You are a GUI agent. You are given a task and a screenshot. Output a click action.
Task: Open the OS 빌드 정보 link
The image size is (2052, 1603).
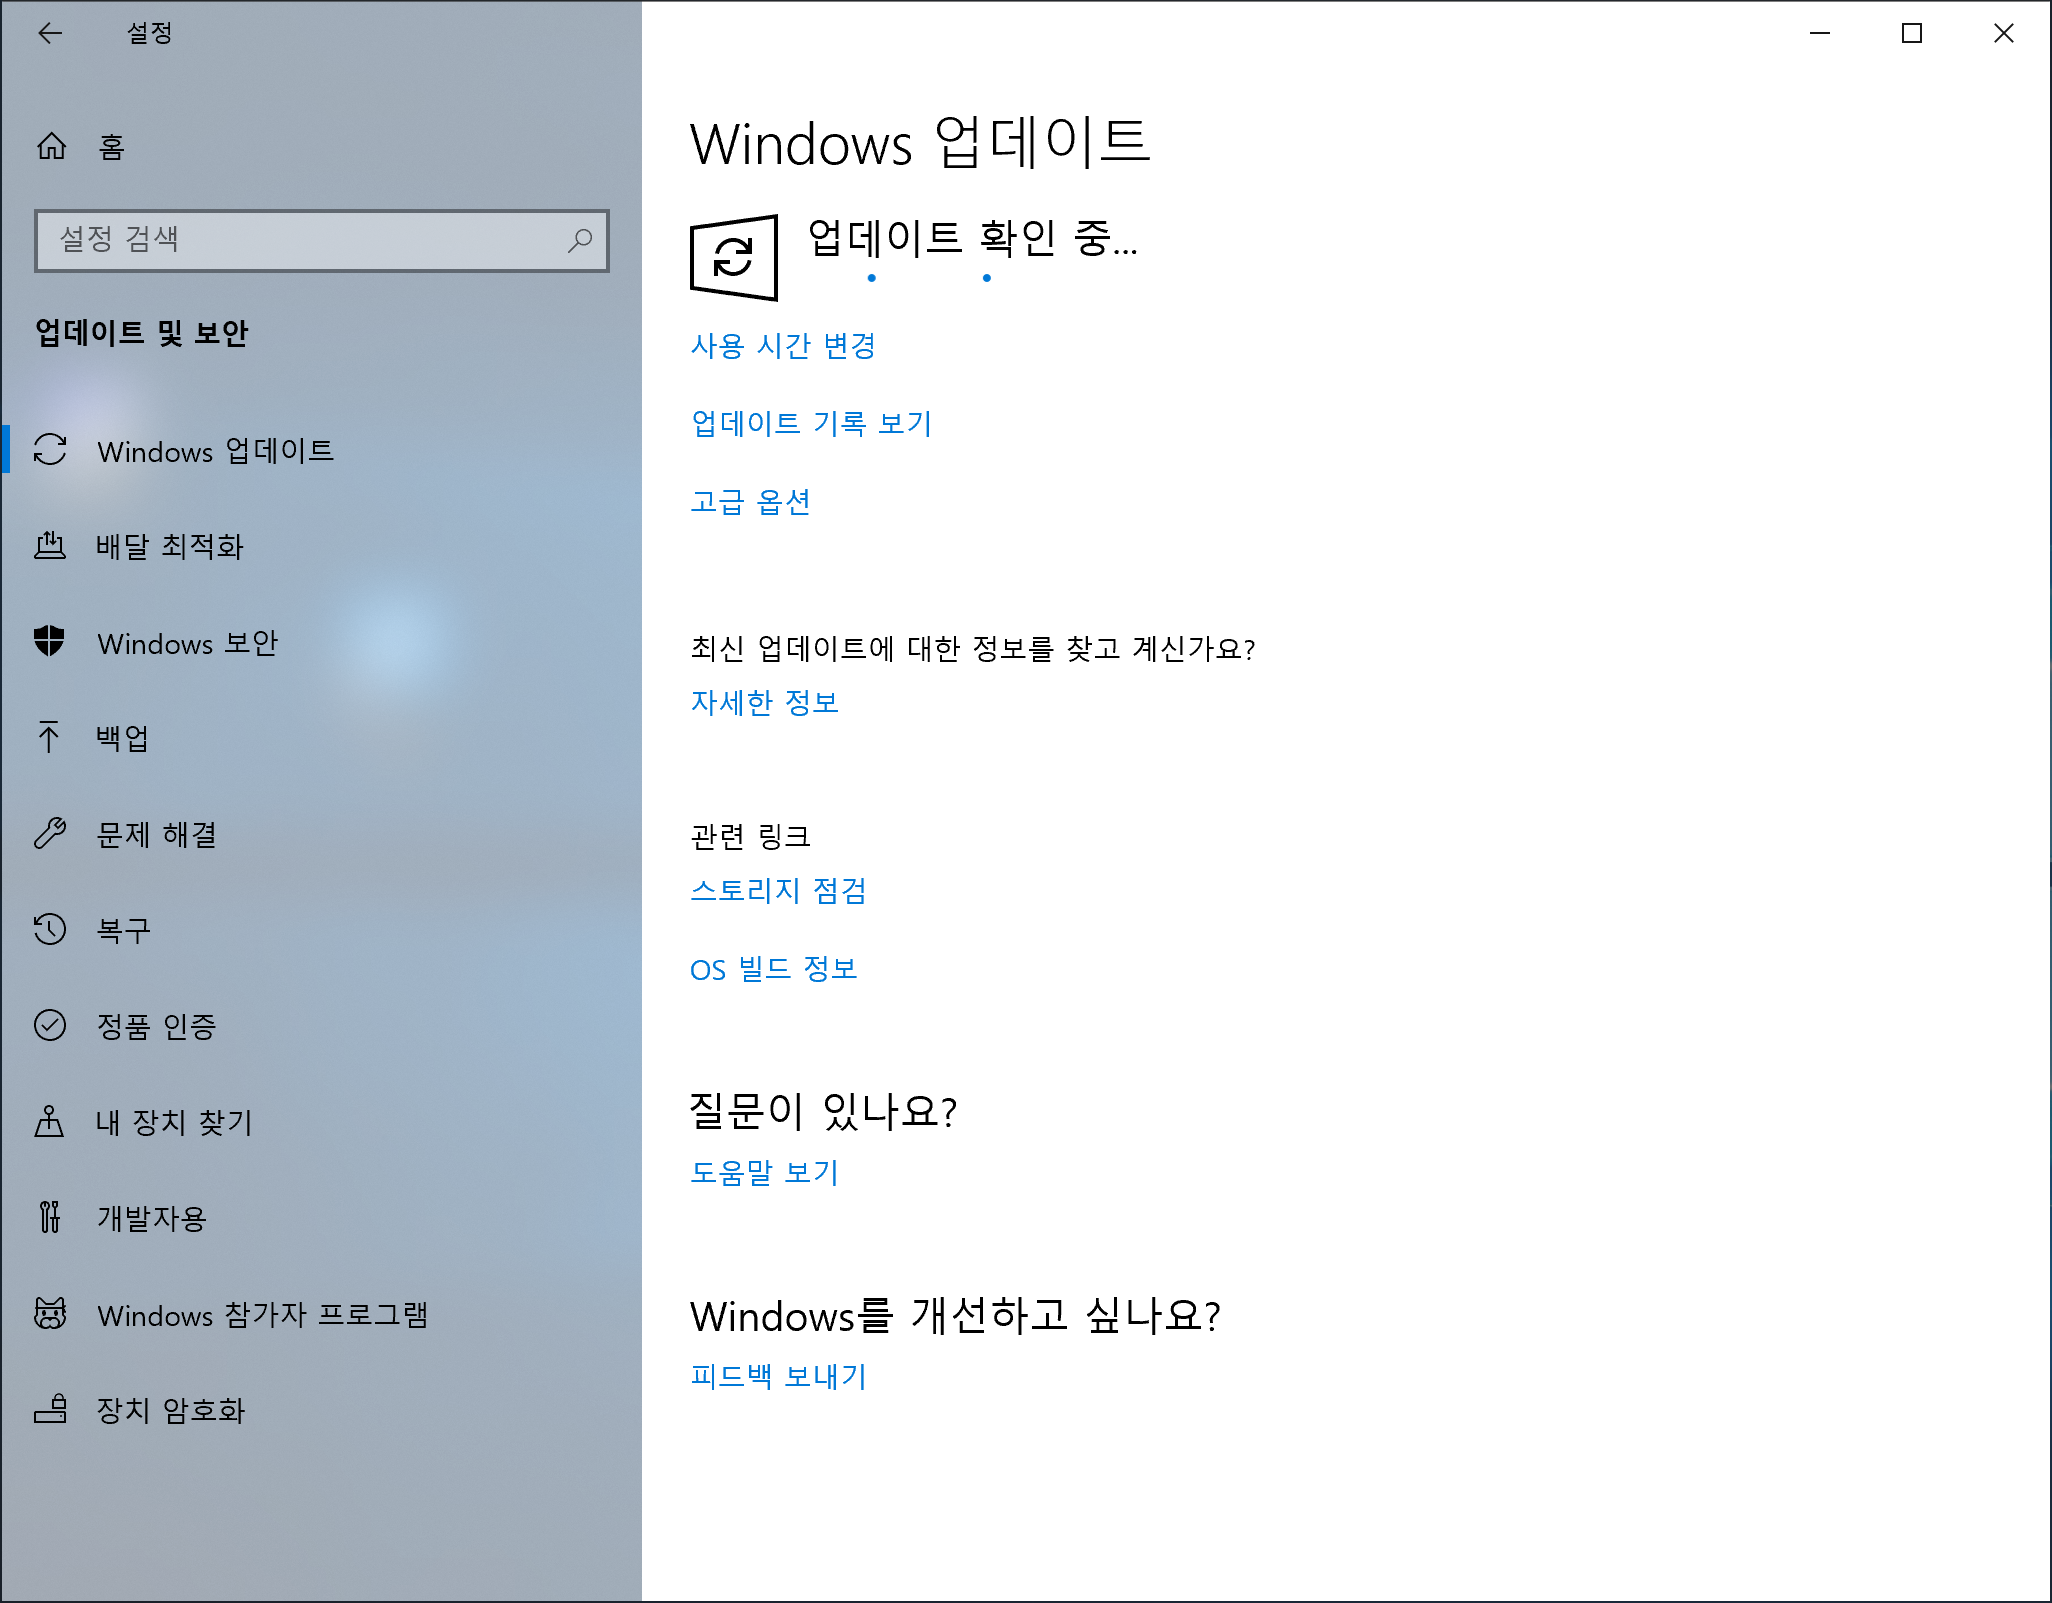click(x=774, y=969)
